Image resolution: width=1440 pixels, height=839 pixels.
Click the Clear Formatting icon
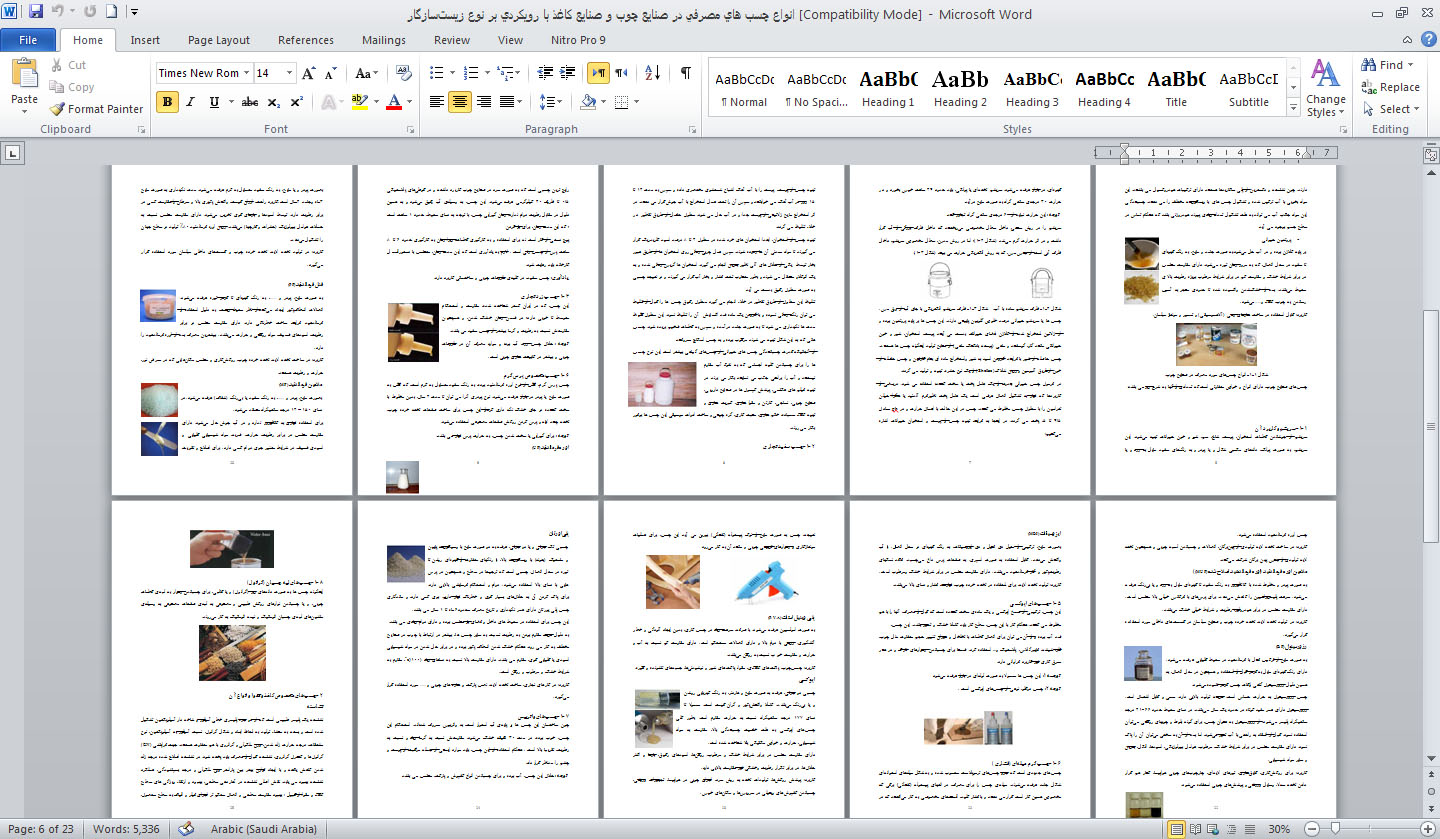click(x=404, y=73)
